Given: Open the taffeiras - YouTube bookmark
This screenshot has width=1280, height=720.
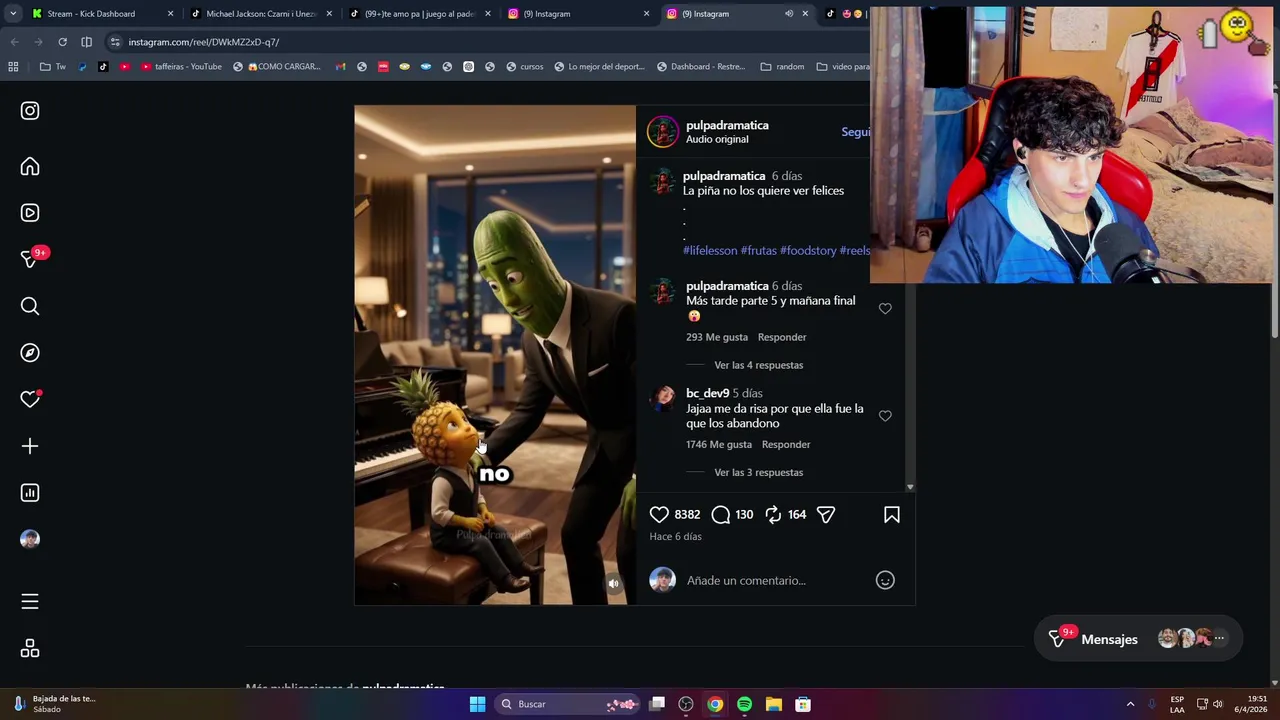Looking at the screenshot, I should tap(181, 67).
